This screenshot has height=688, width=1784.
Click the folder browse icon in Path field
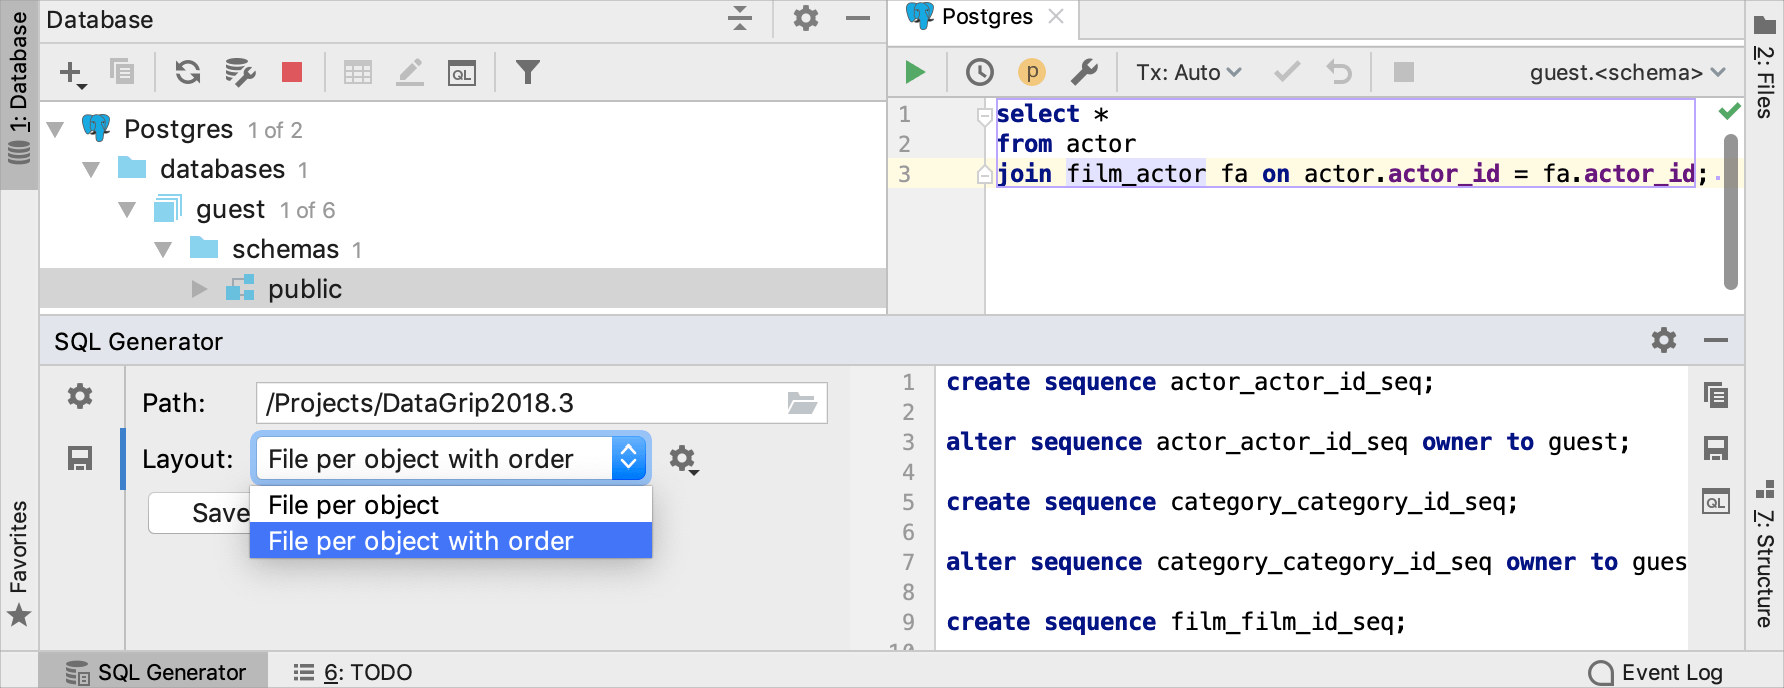coord(802,403)
